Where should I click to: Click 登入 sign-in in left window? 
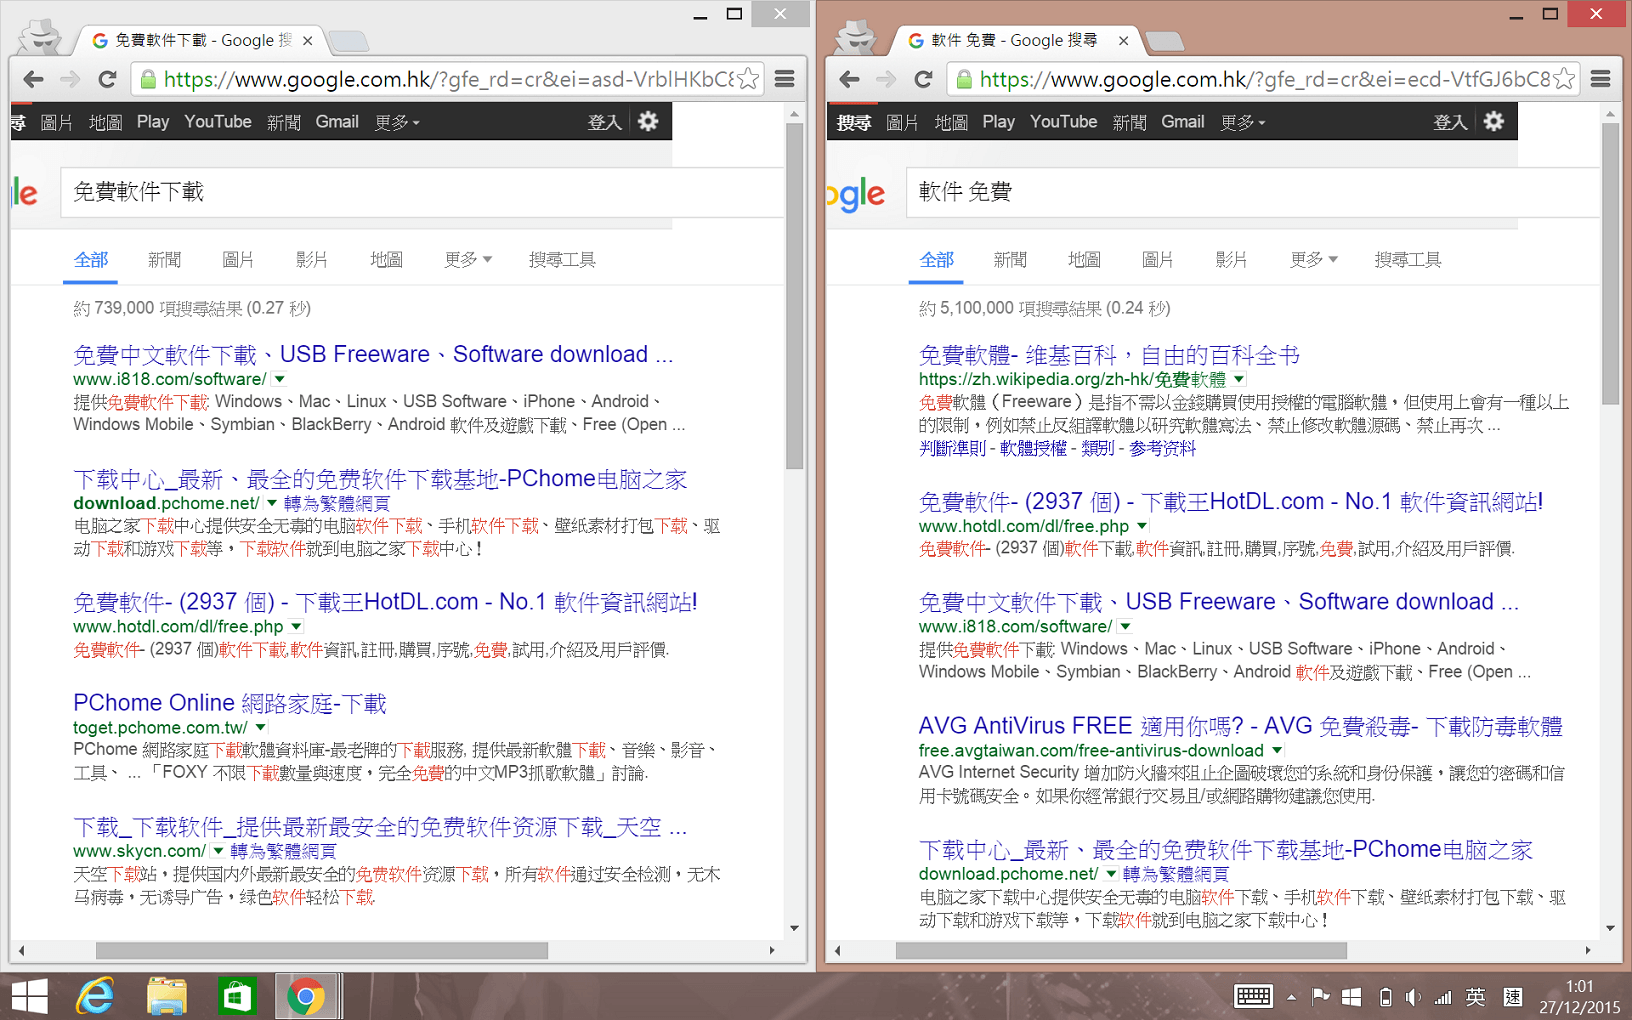point(605,122)
